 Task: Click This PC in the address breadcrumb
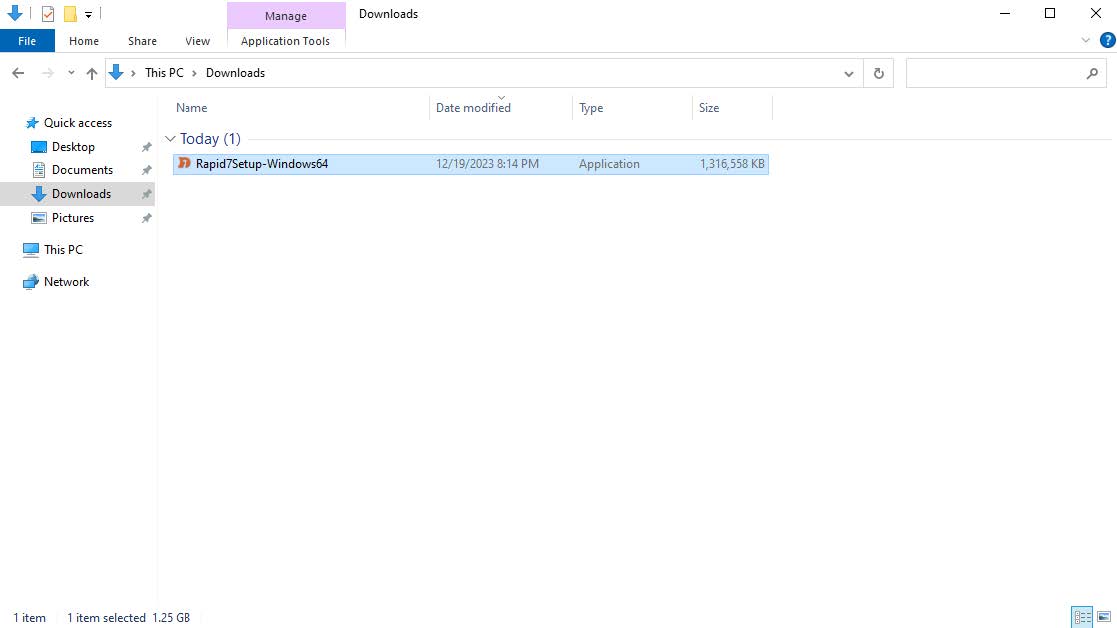(x=164, y=73)
